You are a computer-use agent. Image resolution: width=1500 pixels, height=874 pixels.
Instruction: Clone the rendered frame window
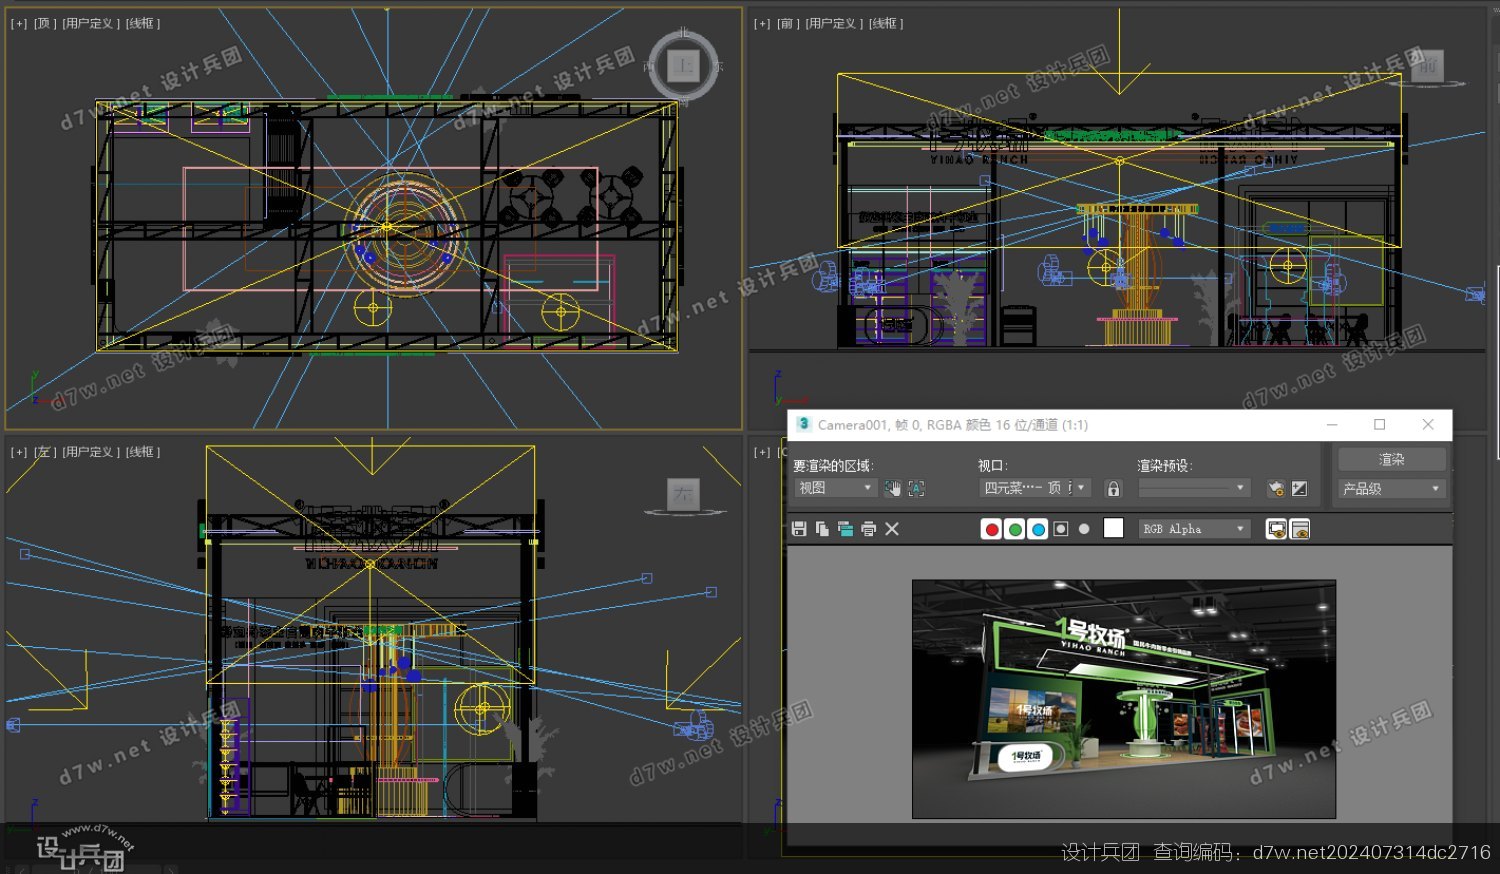[x=845, y=529]
